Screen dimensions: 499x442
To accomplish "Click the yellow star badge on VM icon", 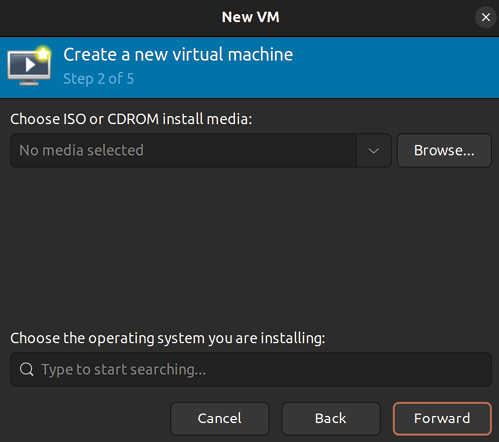I will (x=43, y=54).
